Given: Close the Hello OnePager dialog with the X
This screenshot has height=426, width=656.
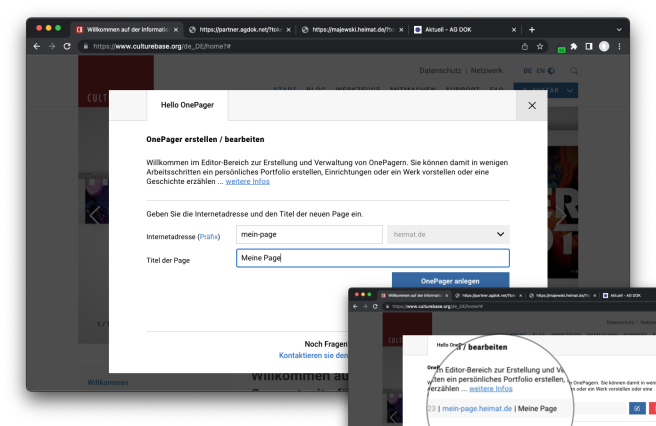Looking at the screenshot, I should 530,105.
